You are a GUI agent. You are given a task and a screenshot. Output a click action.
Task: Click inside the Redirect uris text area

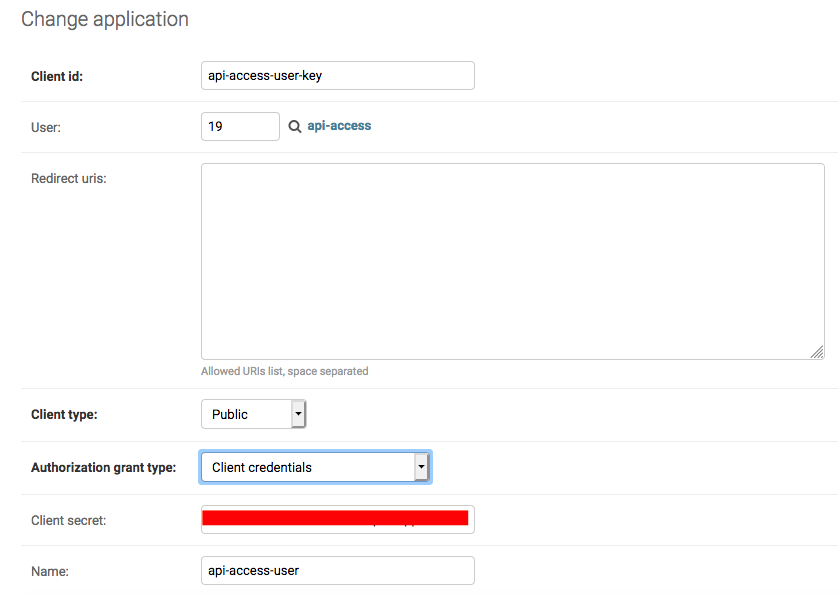[x=512, y=260]
